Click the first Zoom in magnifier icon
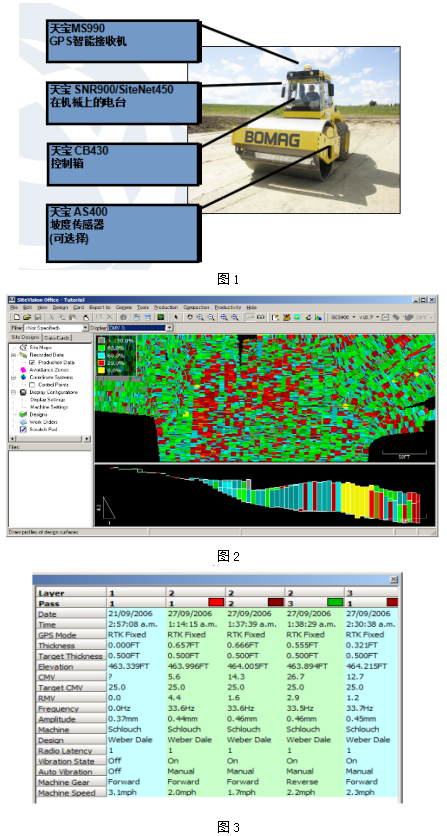This screenshot has width=447, height=836. 199,317
